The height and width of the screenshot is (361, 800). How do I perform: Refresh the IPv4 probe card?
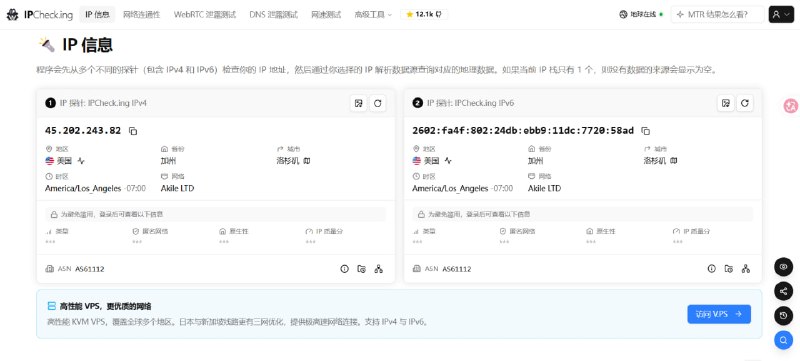tap(378, 103)
